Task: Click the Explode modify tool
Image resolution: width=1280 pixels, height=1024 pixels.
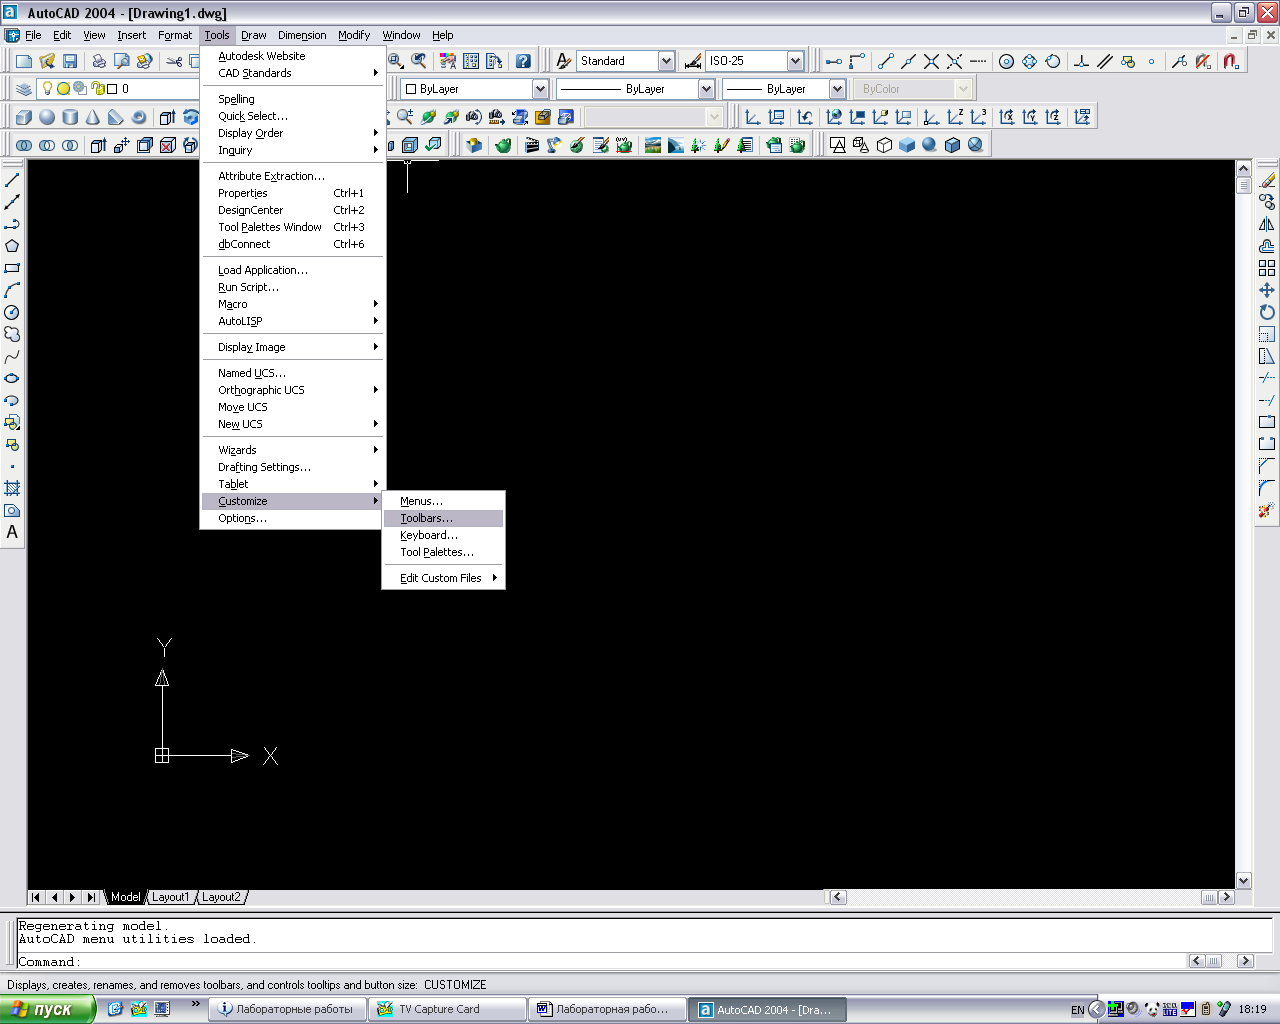Action: coord(1267,510)
